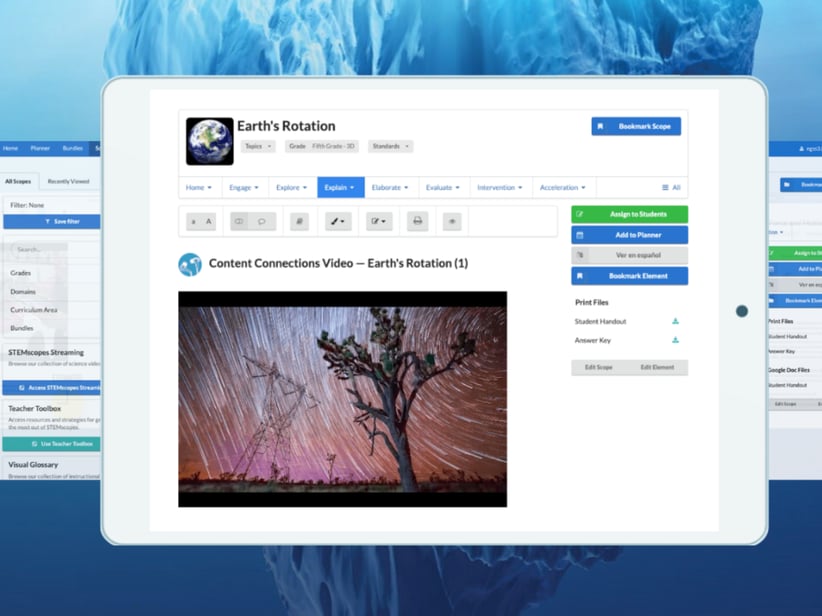Click the sticky note icon in toolbar

pyautogui.click(x=299, y=221)
